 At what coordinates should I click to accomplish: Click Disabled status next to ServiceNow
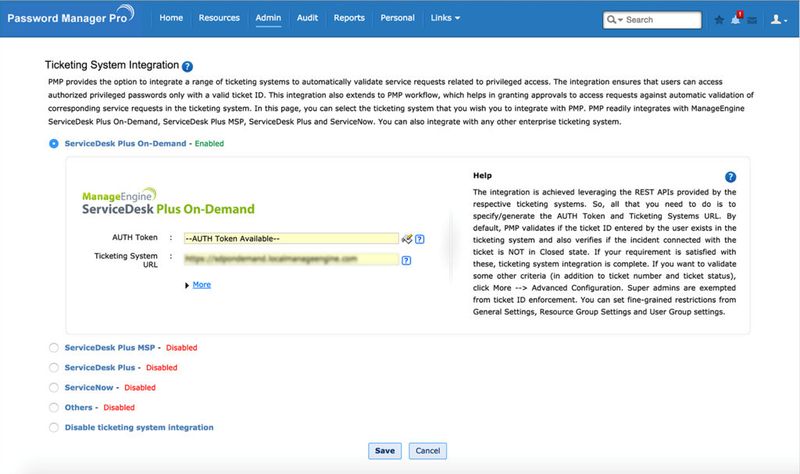tap(140, 387)
